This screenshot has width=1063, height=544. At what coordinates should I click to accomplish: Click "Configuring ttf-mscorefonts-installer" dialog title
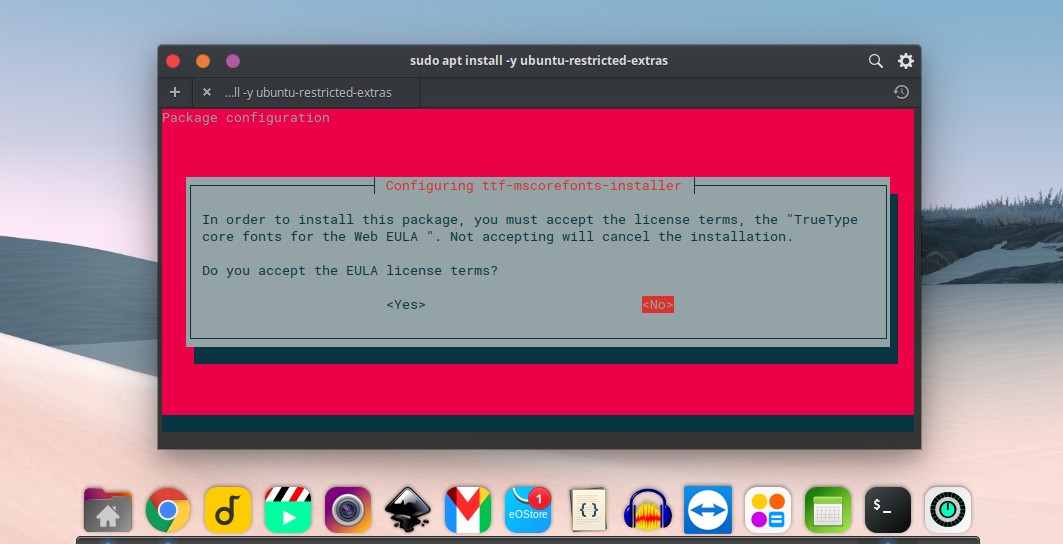click(534, 186)
